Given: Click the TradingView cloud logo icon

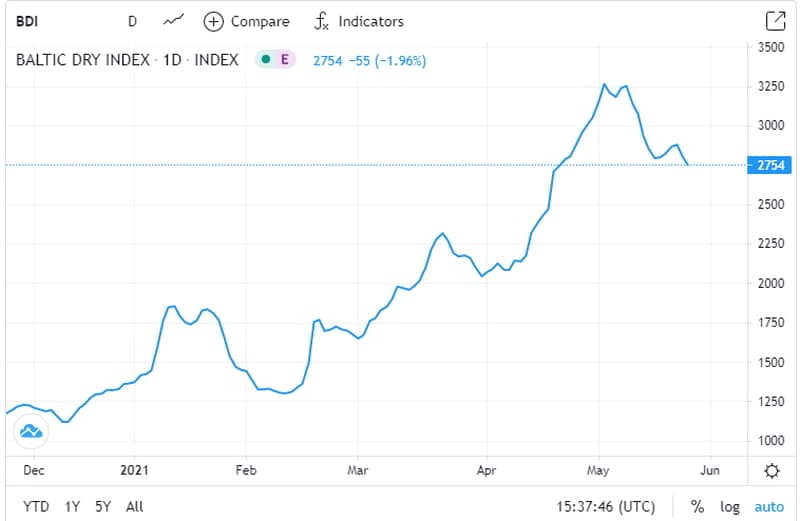Looking at the screenshot, I should coord(31,432).
